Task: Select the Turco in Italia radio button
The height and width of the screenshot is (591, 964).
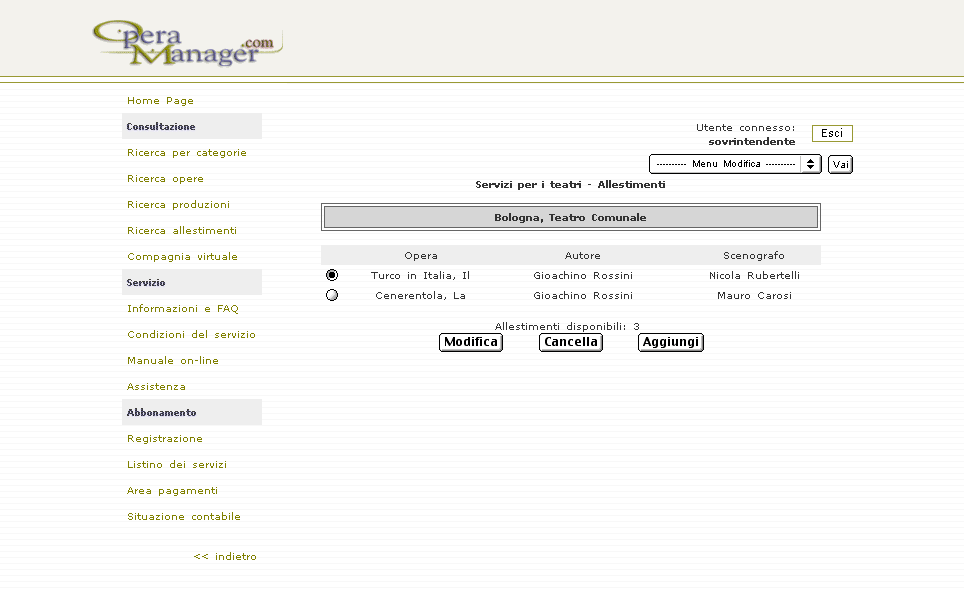Action: 332,275
